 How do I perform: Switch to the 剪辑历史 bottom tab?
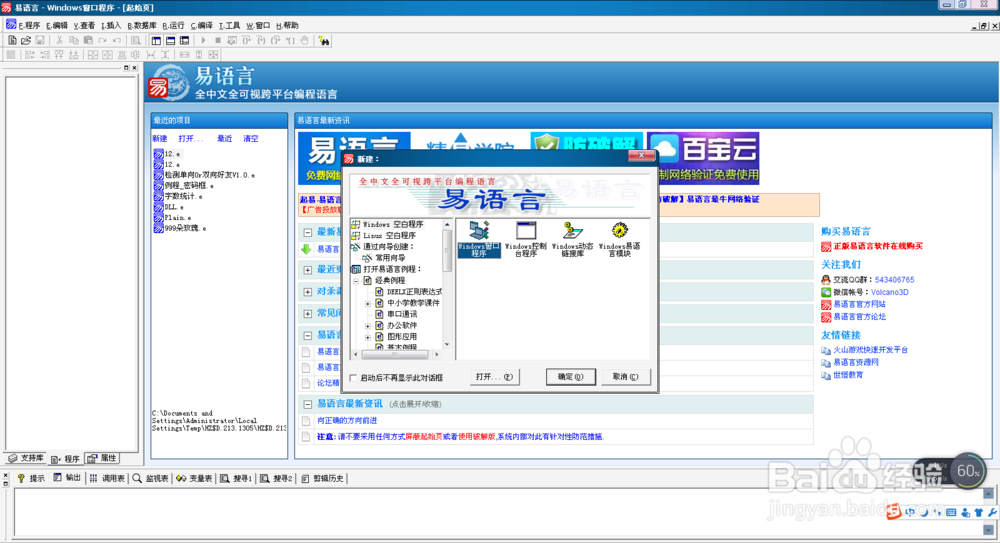323,478
